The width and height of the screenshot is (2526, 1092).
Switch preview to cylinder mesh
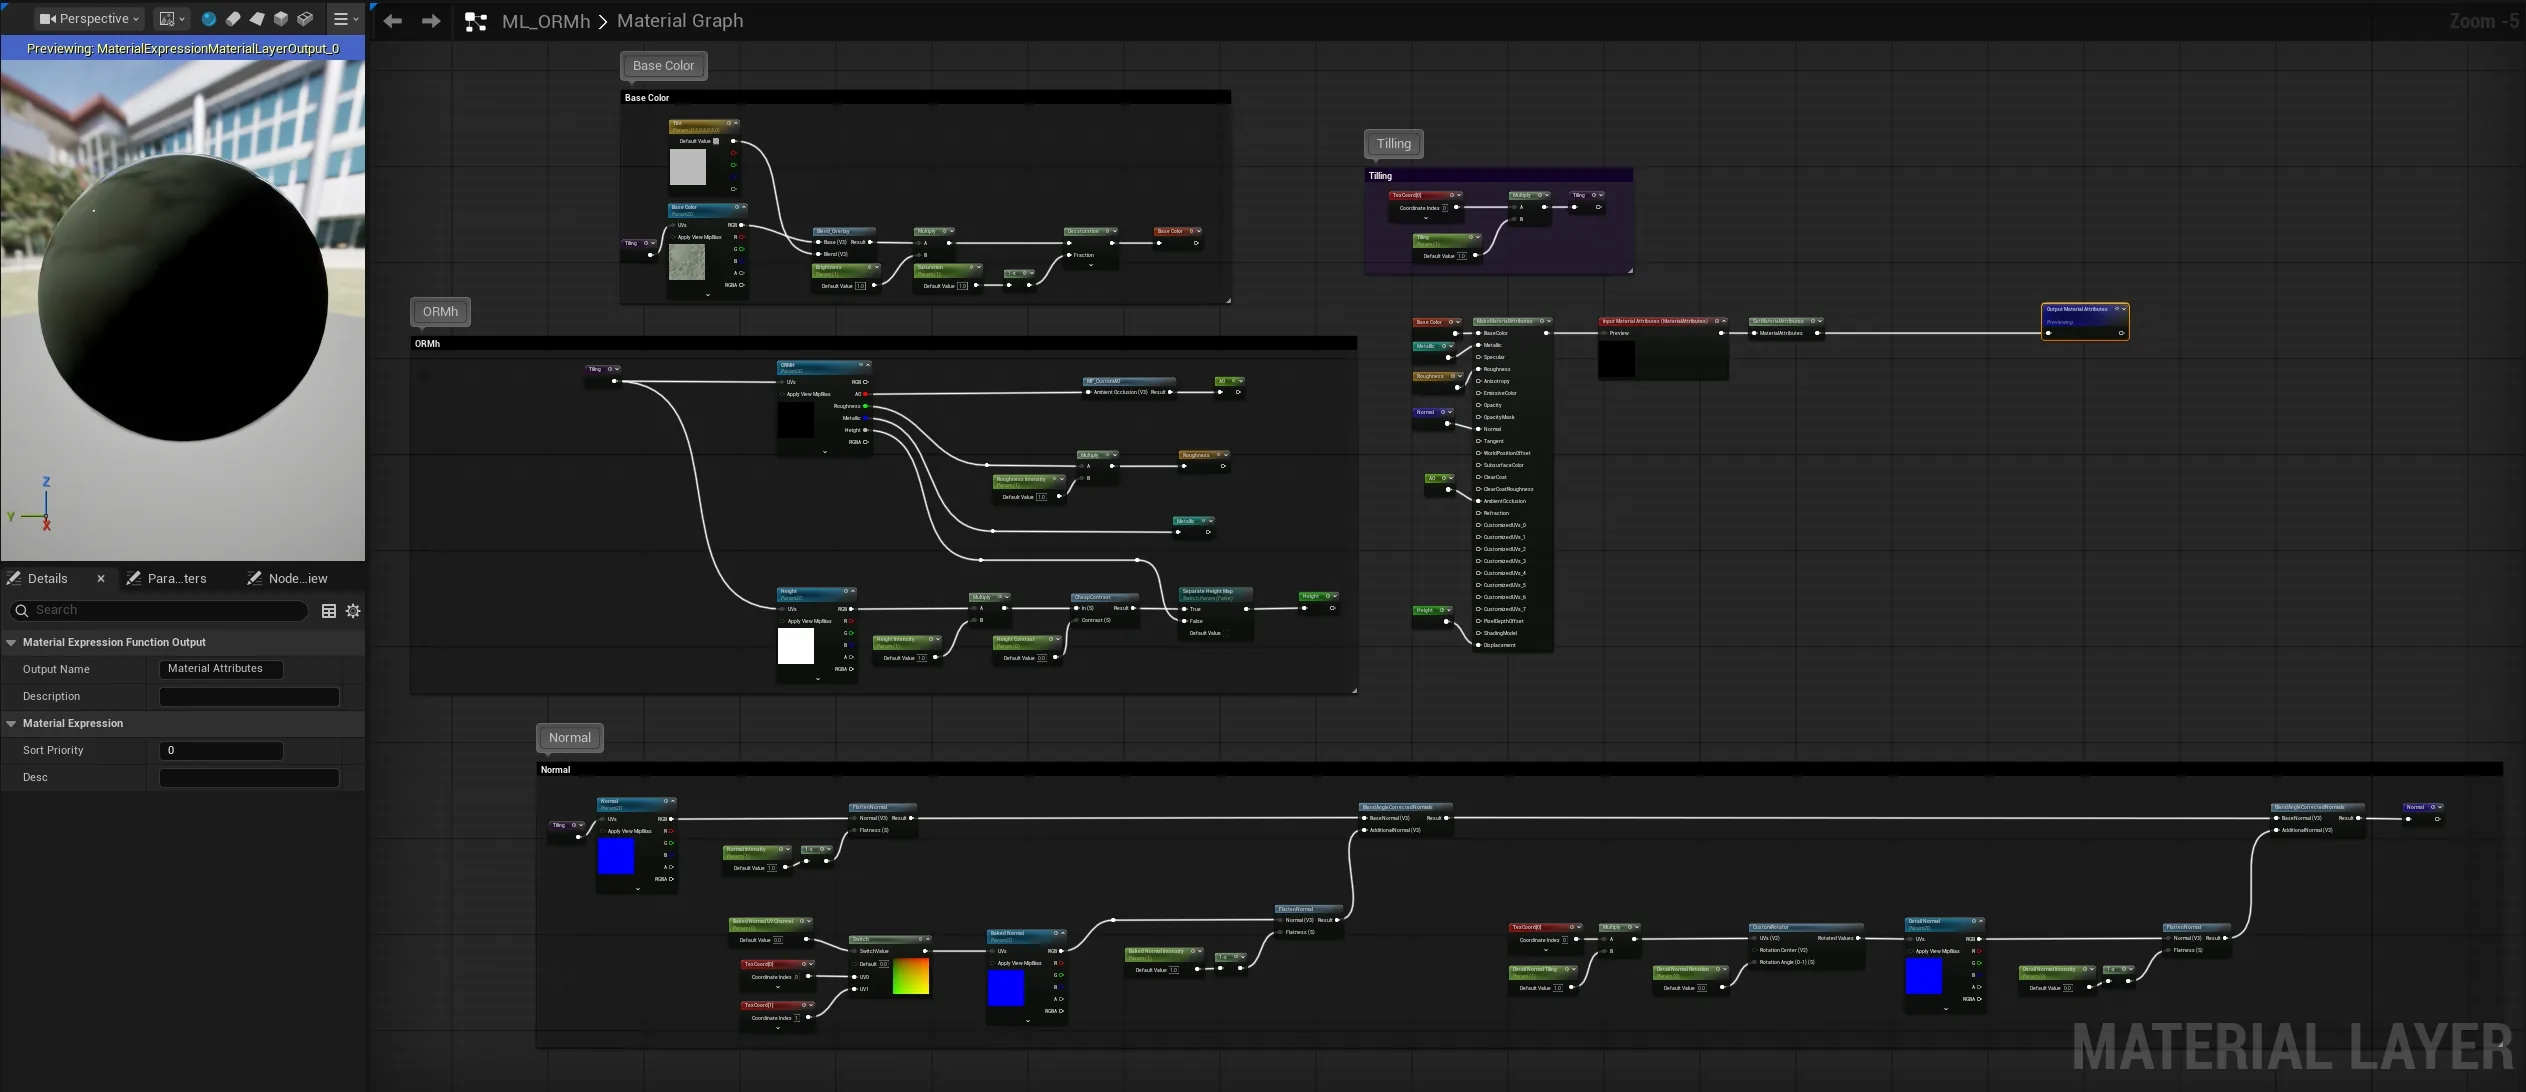coord(233,19)
